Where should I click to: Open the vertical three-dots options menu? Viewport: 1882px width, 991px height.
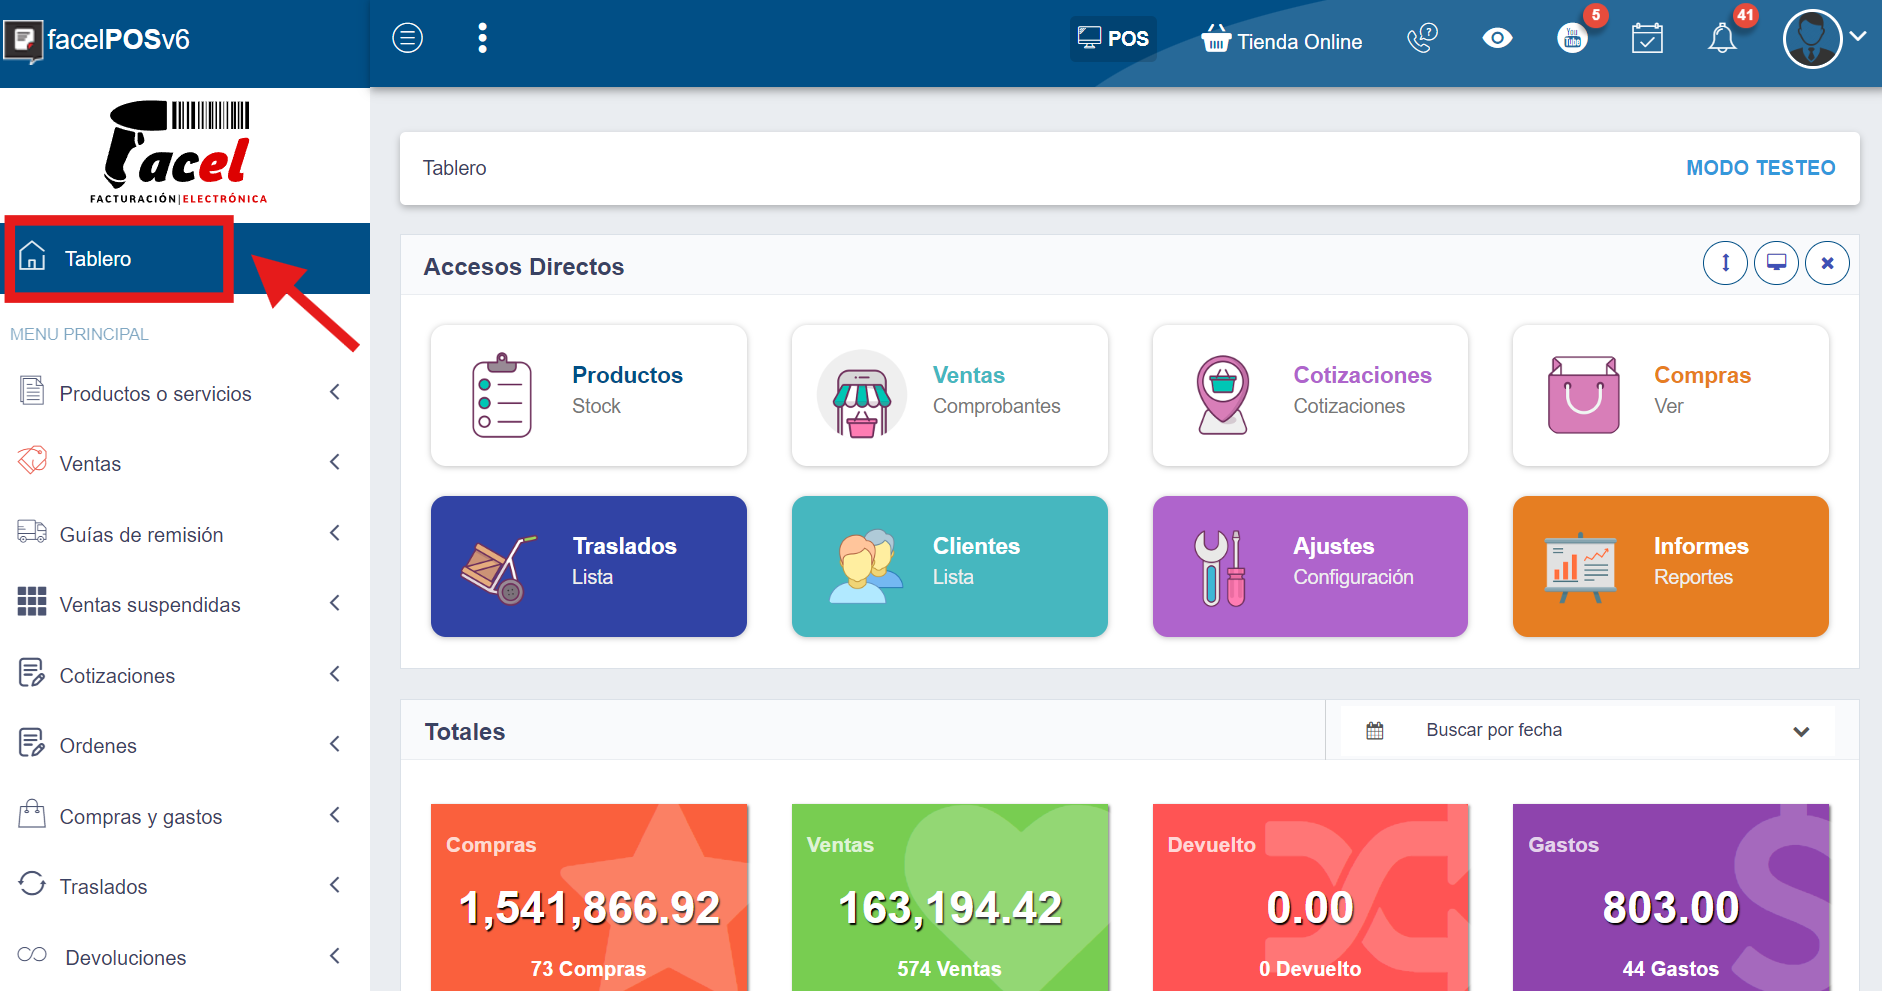(x=483, y=38)
